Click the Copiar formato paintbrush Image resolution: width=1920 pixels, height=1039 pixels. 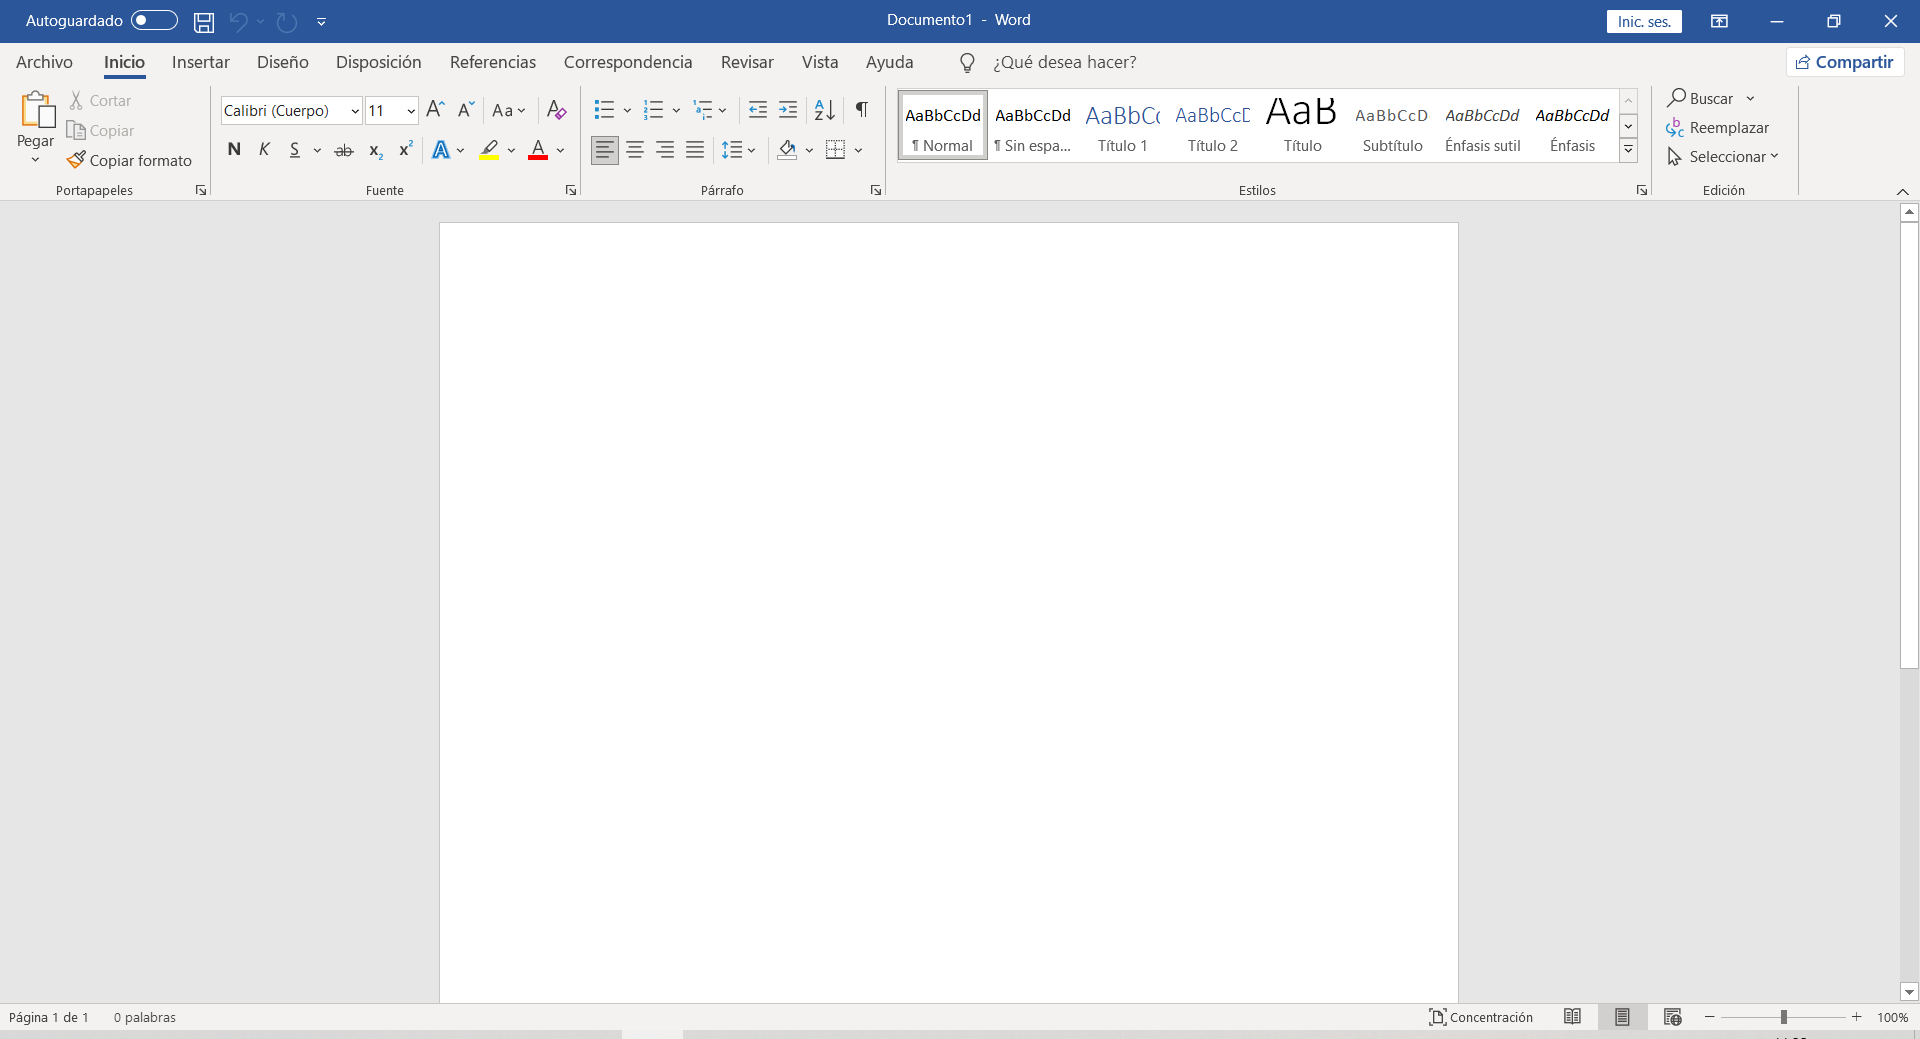129,160
